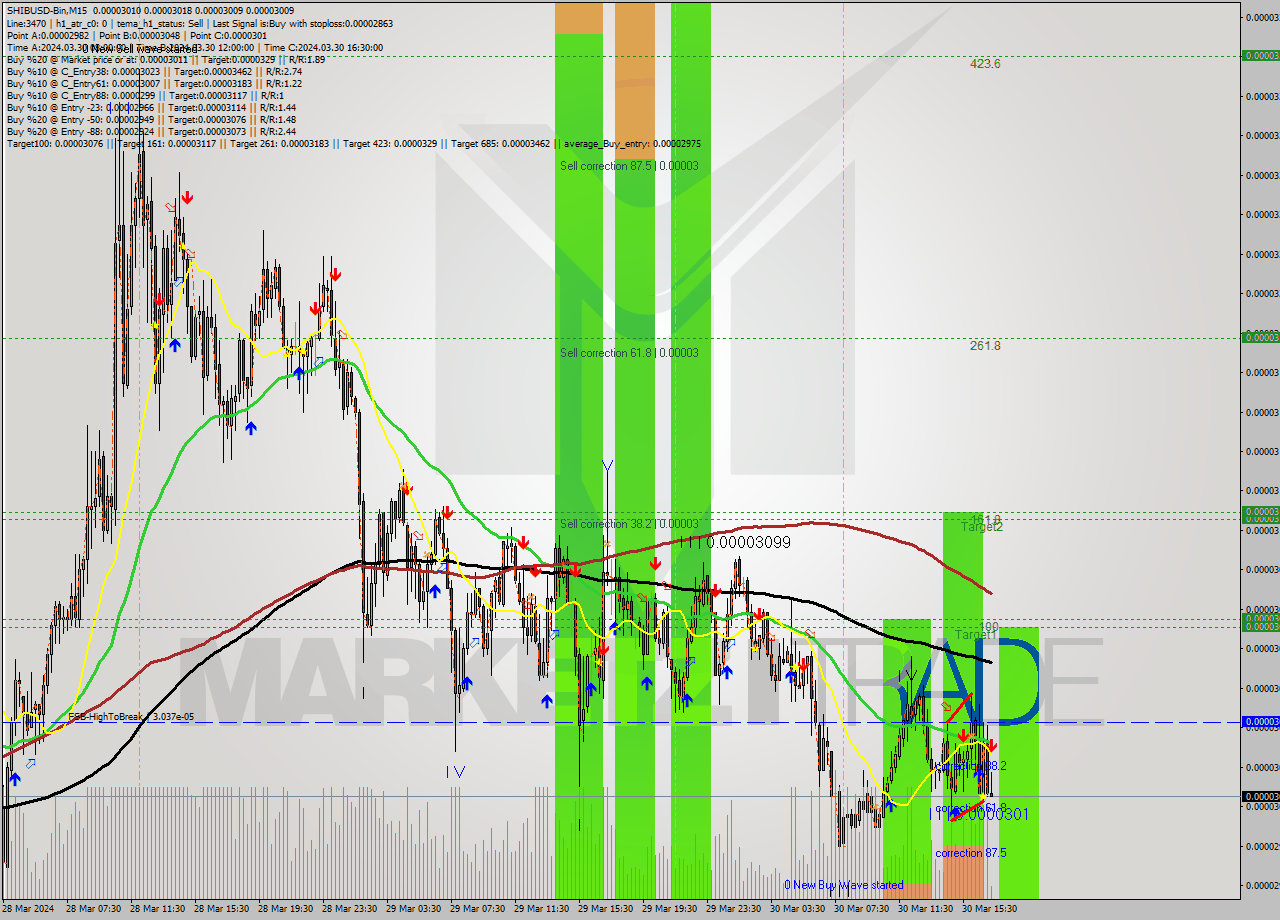Screen dimensions: 1280x920
Task: Select the Target2 label
Action: tap(982, 526)
